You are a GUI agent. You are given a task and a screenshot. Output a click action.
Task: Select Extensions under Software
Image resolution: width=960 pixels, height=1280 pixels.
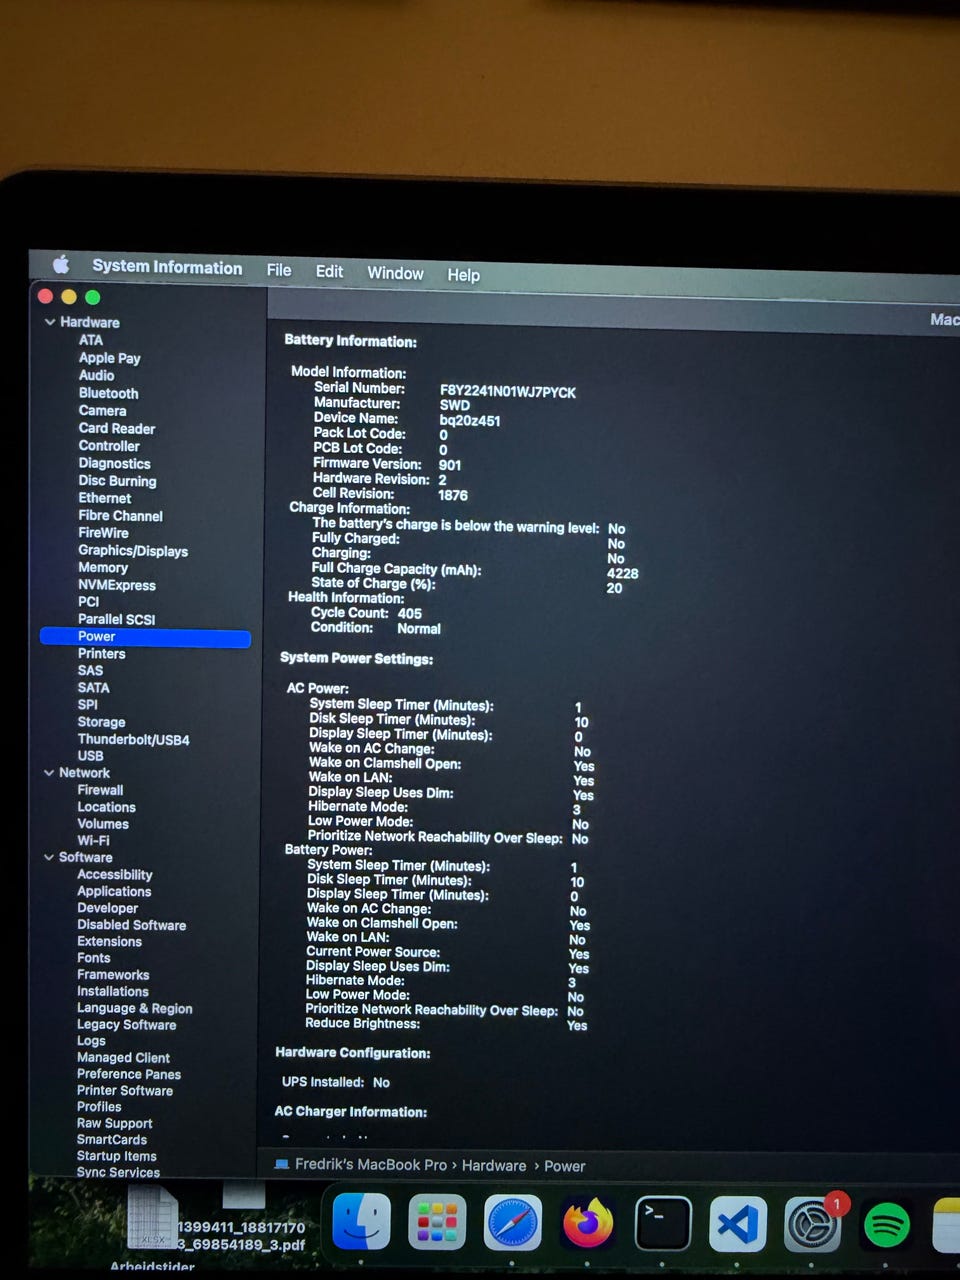point(110,942)
